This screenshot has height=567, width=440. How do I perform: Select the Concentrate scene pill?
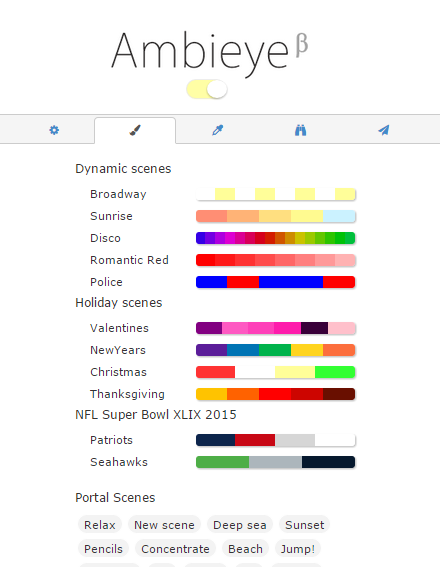pyautogui.click(x=175, y=549)
